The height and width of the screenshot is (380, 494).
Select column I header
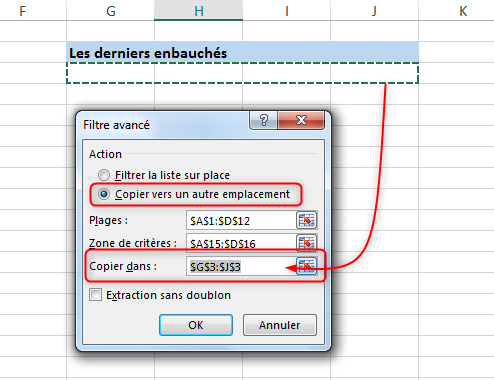[x=287, y=11]
